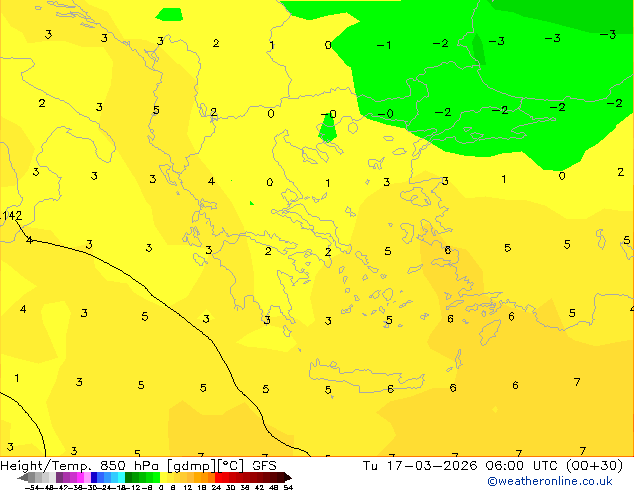Select the '[gdmp][°C]' unit label
The height and width of the screenshot is (490, 634).
pos(205,466)
